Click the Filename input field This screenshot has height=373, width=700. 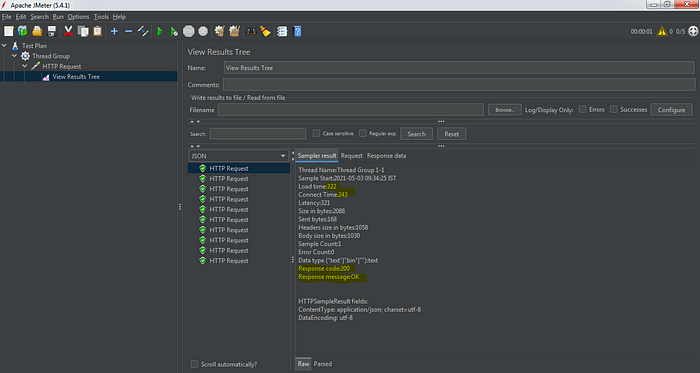coord(351,110)
